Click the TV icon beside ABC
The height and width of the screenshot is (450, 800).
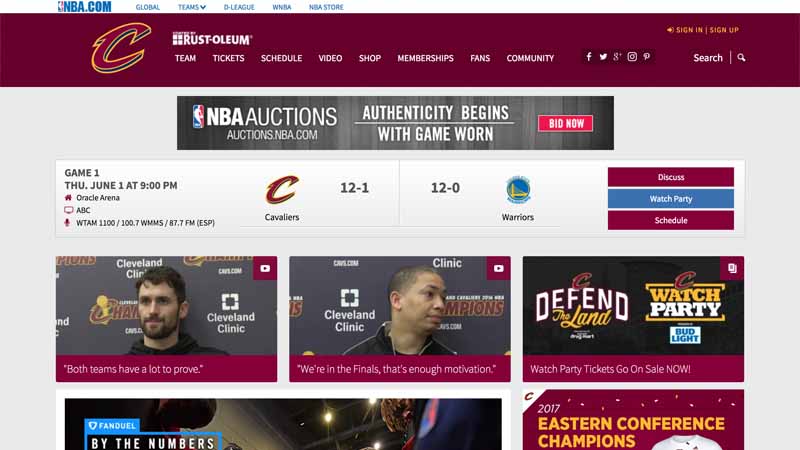tap(68, 210)
